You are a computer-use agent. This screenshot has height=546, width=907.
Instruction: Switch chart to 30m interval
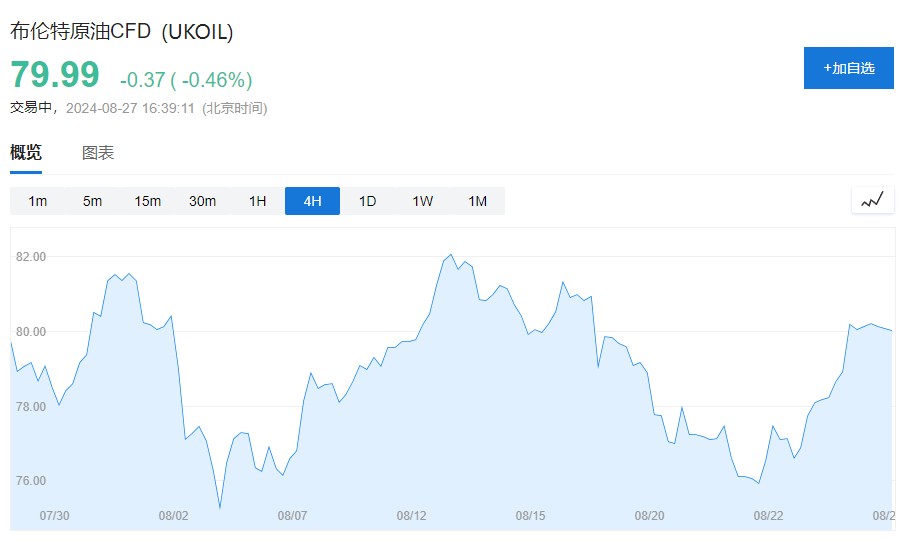point(203,201)
